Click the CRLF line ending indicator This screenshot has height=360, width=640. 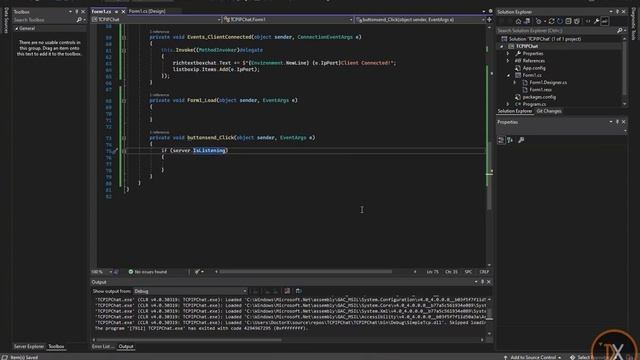click(484, 272)
